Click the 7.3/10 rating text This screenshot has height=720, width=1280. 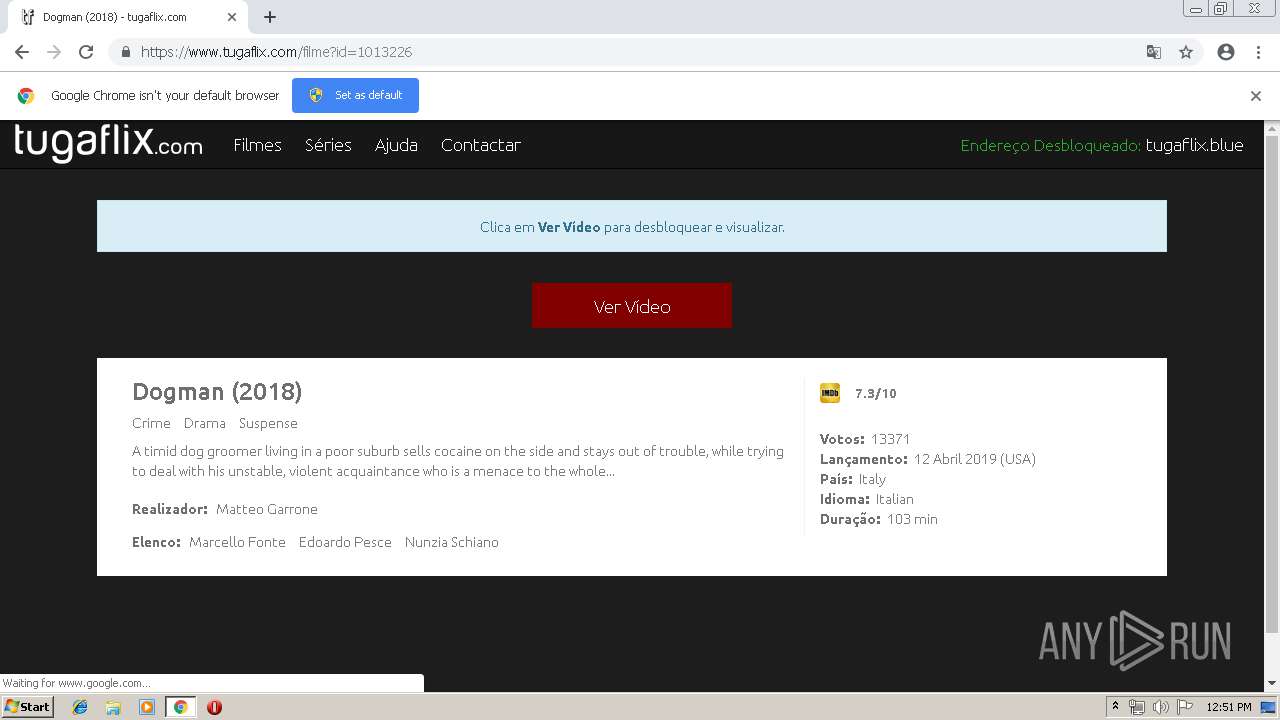pyautogui.click(x=876, y=393)
